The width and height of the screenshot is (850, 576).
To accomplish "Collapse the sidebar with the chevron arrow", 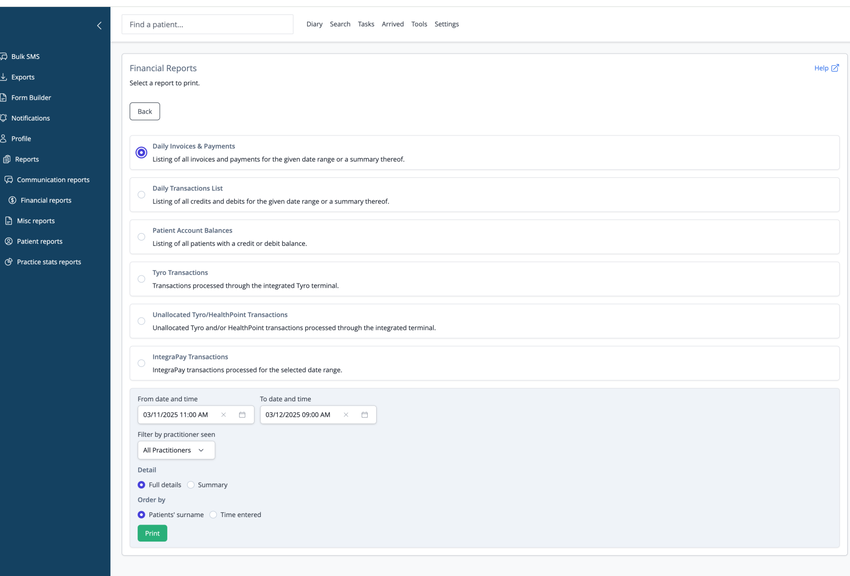I will [99, 25].
